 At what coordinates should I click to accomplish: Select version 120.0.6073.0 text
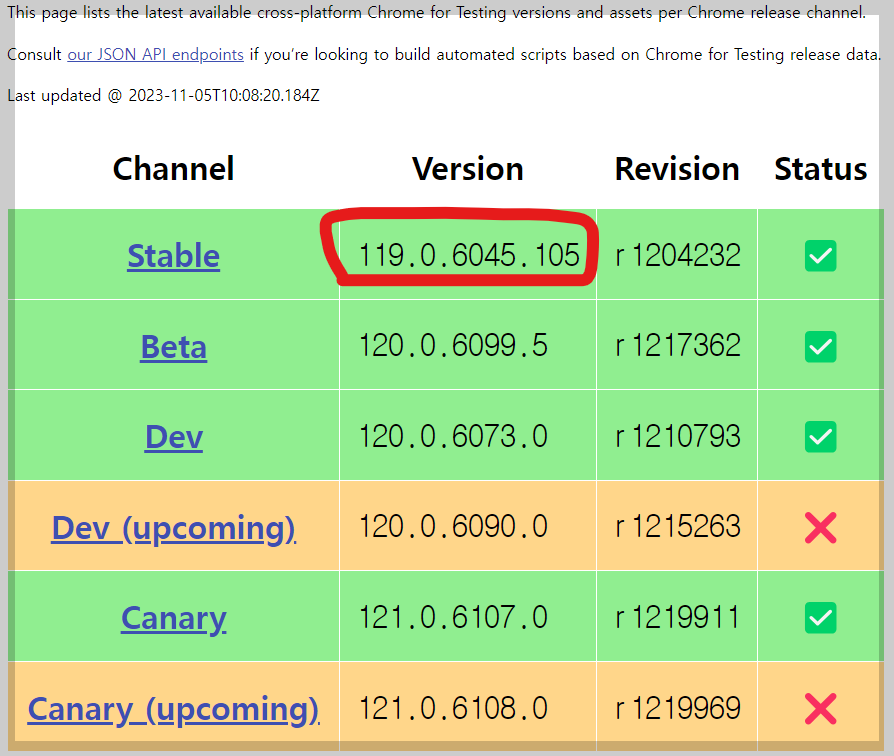pyautogui.click(x=453, y=436)
